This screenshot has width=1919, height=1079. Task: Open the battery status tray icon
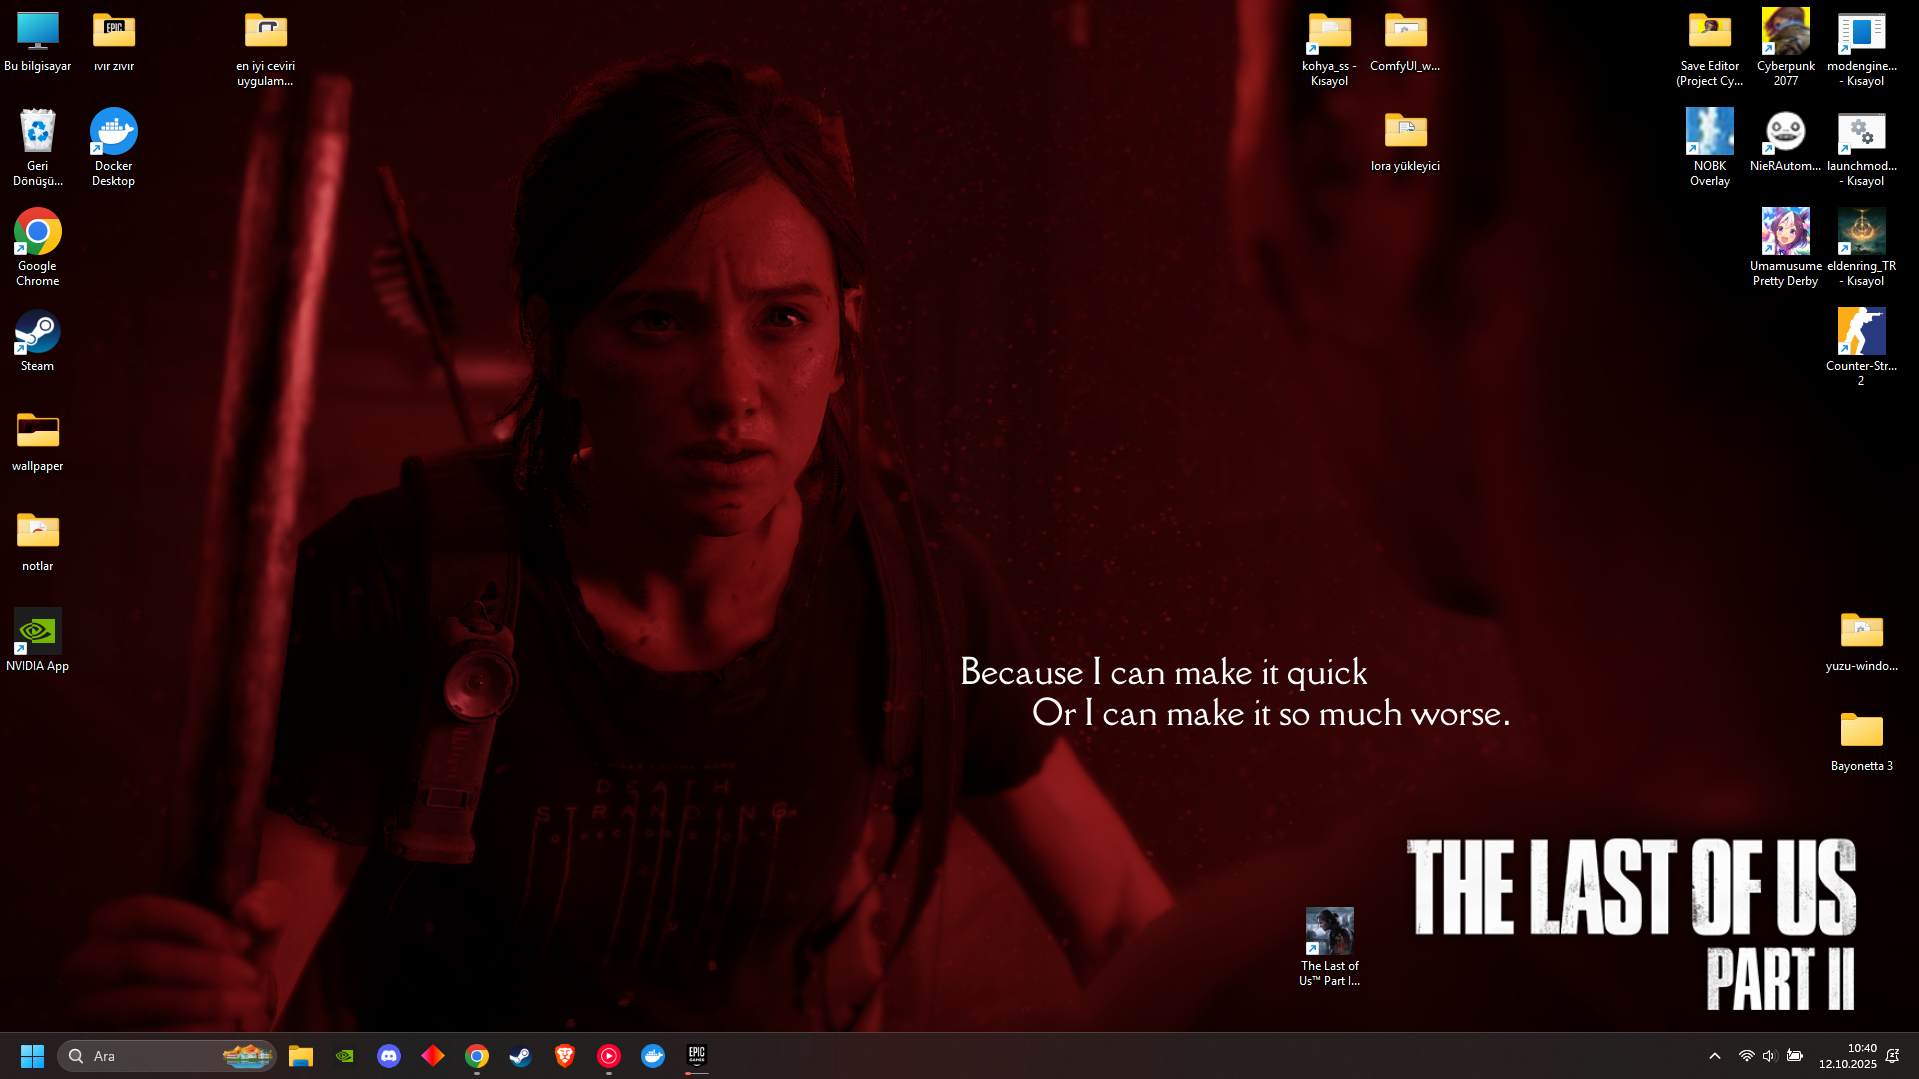coord(1795,1056)
